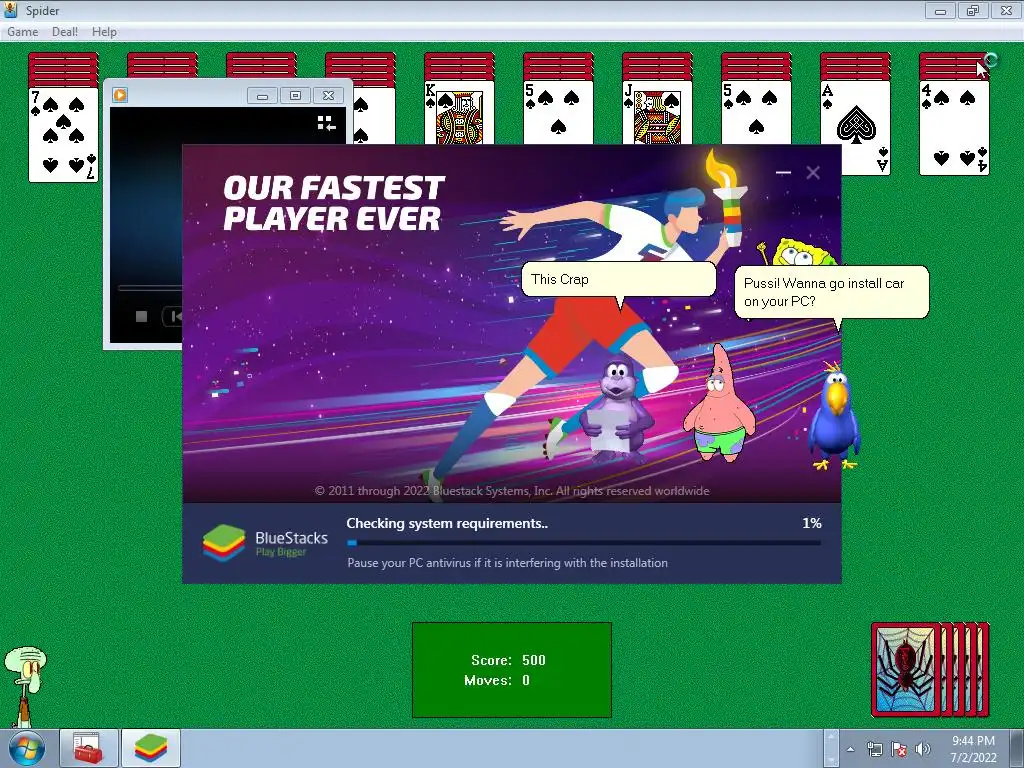This screenshot has width=1024, height=768.
Task: Open the Help menu
Action: (x=104, y=31)
